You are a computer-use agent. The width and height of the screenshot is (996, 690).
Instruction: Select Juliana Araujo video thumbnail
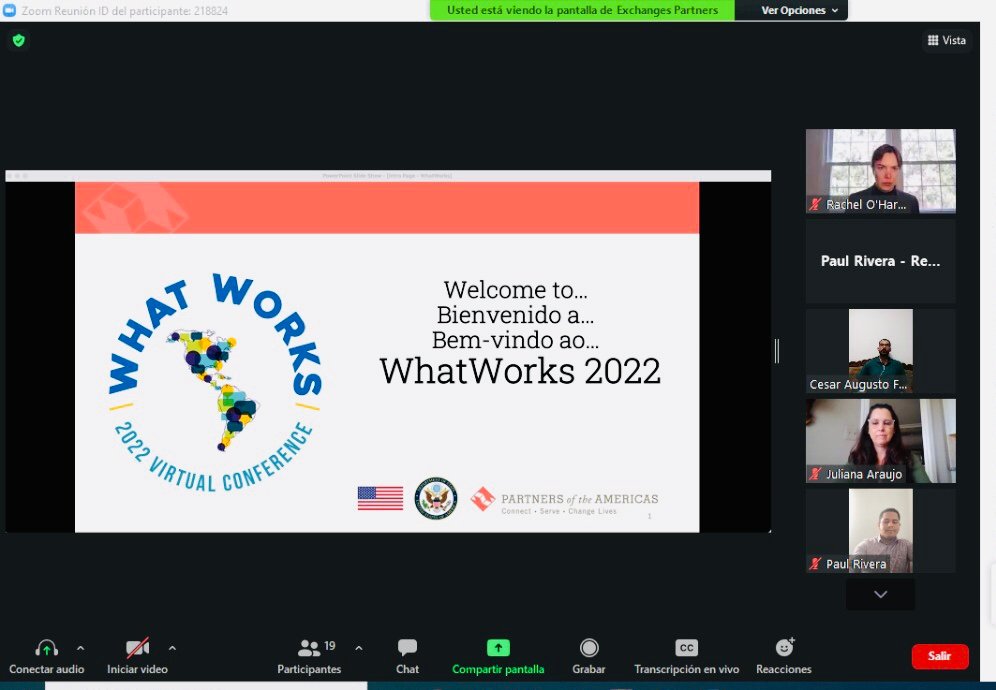pos(880,441)
